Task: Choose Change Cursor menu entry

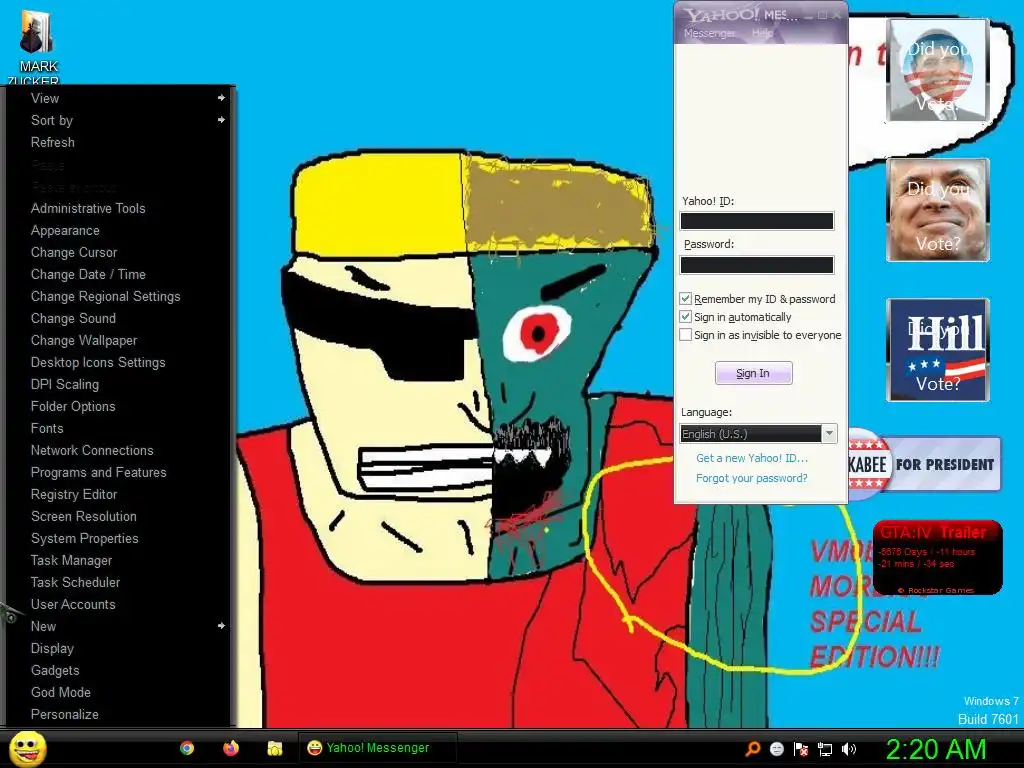Action: 119,252
